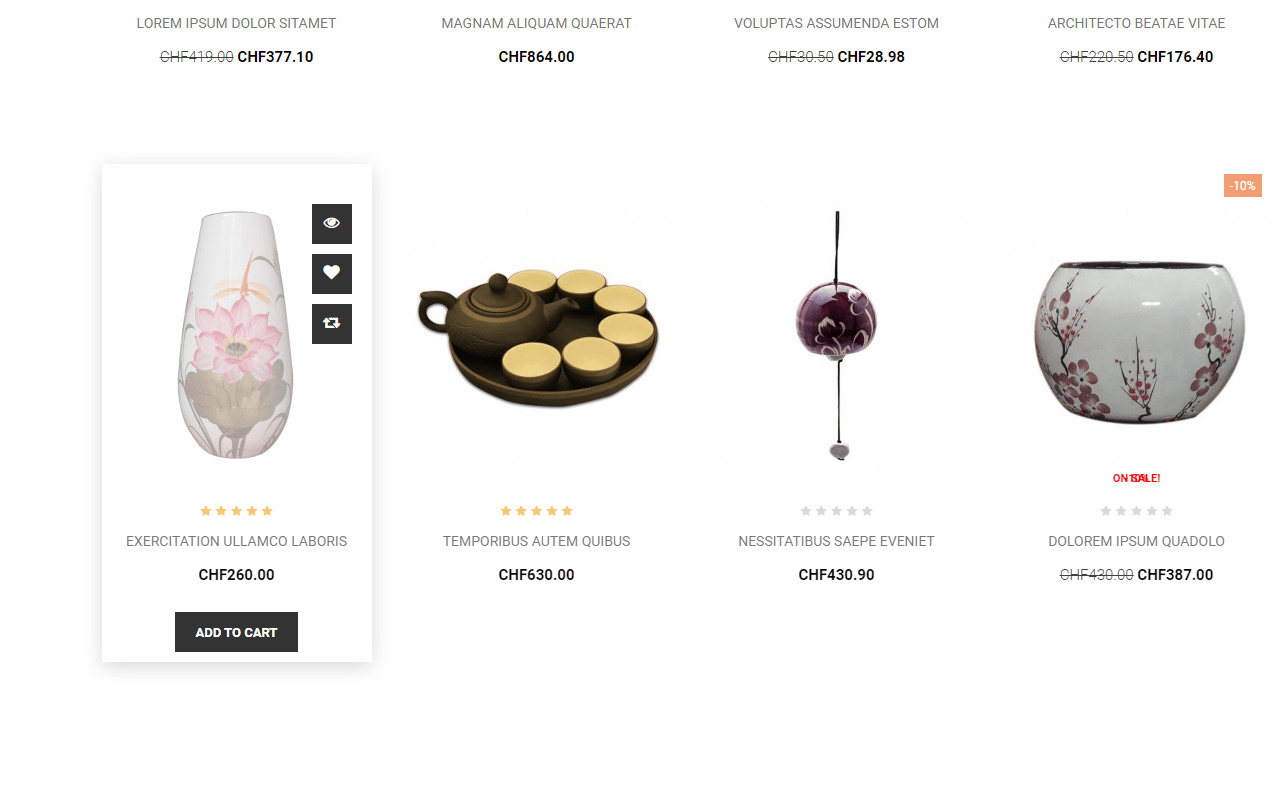This screenshot has height=788, width=1287.
Task: Click the -10% discount badge
Action: pyautogui.click(x=1243, y=186)
